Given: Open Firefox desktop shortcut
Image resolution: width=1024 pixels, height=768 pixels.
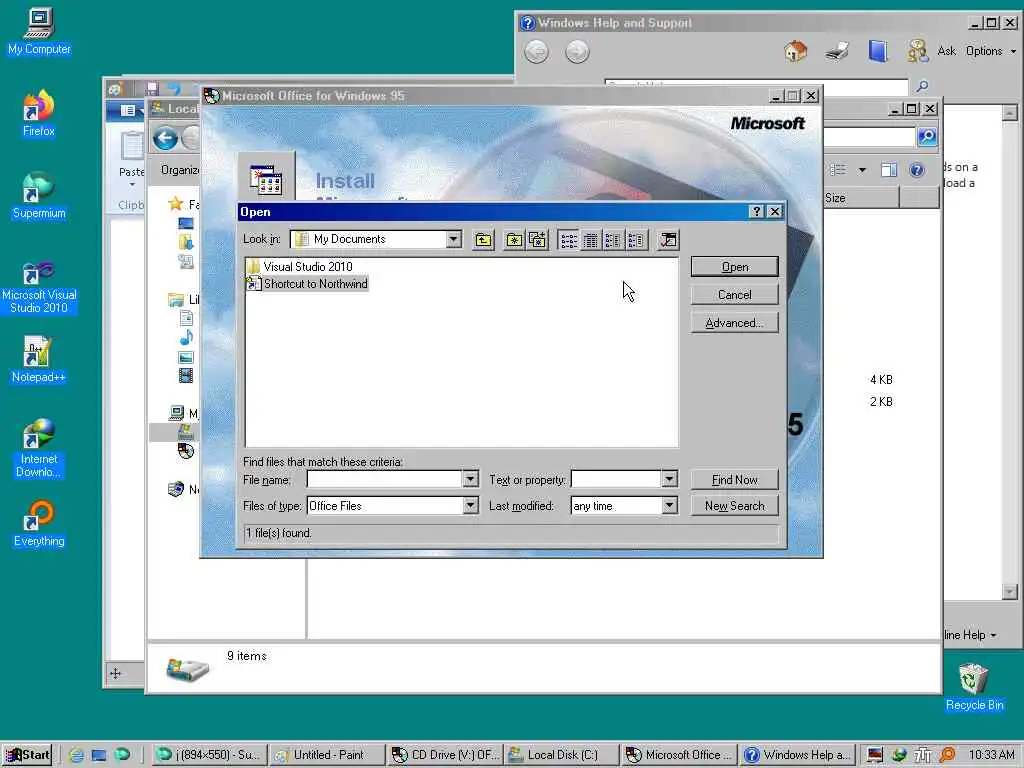Looking at the screenshot, I should (x=39, y=113).
